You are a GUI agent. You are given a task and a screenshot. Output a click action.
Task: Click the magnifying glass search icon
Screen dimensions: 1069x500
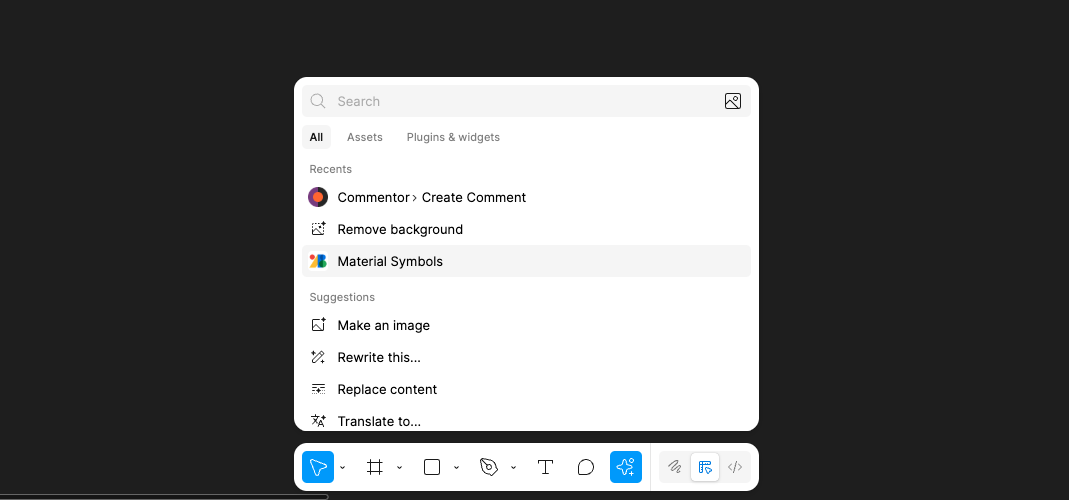click(x=318, y=101)
